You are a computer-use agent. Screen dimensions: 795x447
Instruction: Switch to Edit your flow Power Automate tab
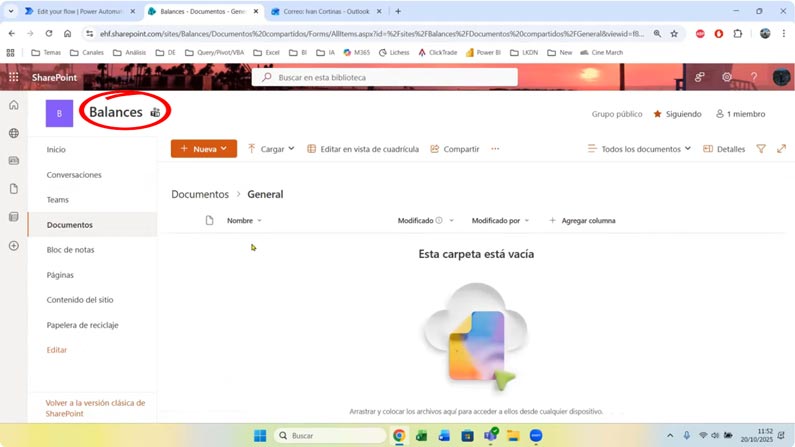coord(79,11)
